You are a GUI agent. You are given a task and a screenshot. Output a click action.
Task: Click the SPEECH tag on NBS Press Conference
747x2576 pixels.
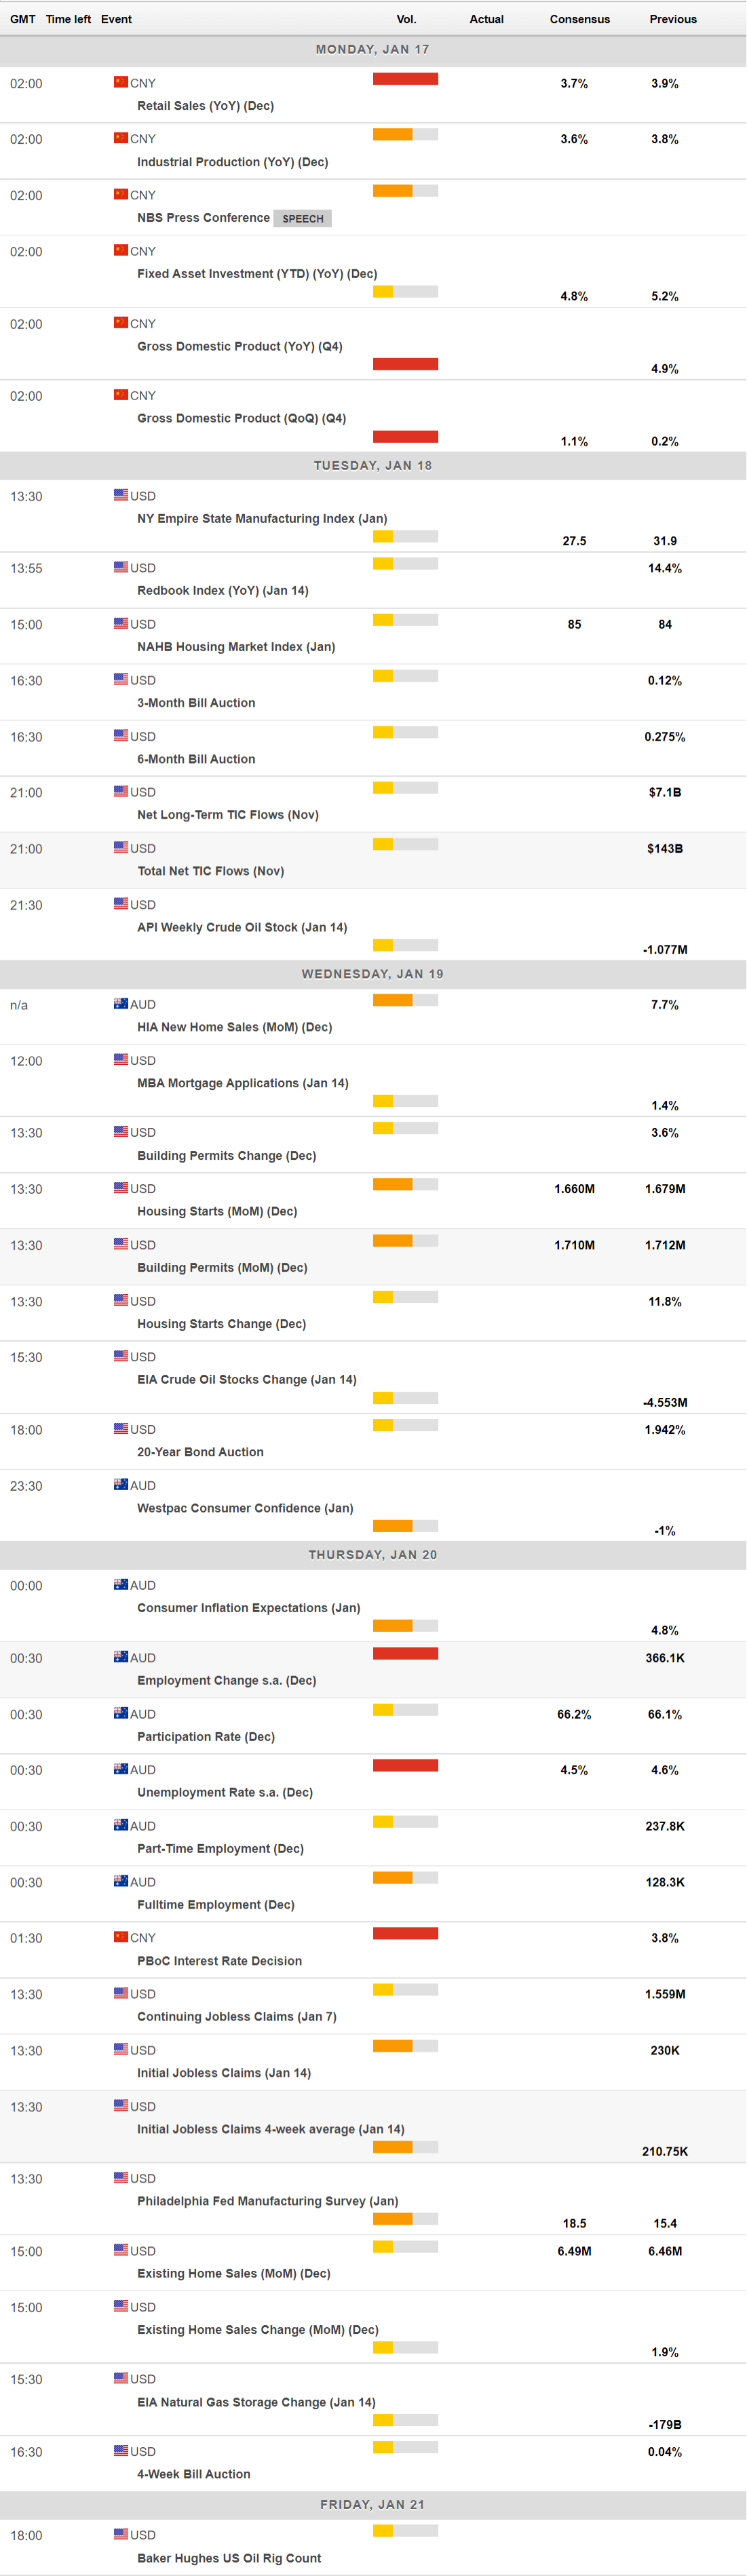point(302,218)
